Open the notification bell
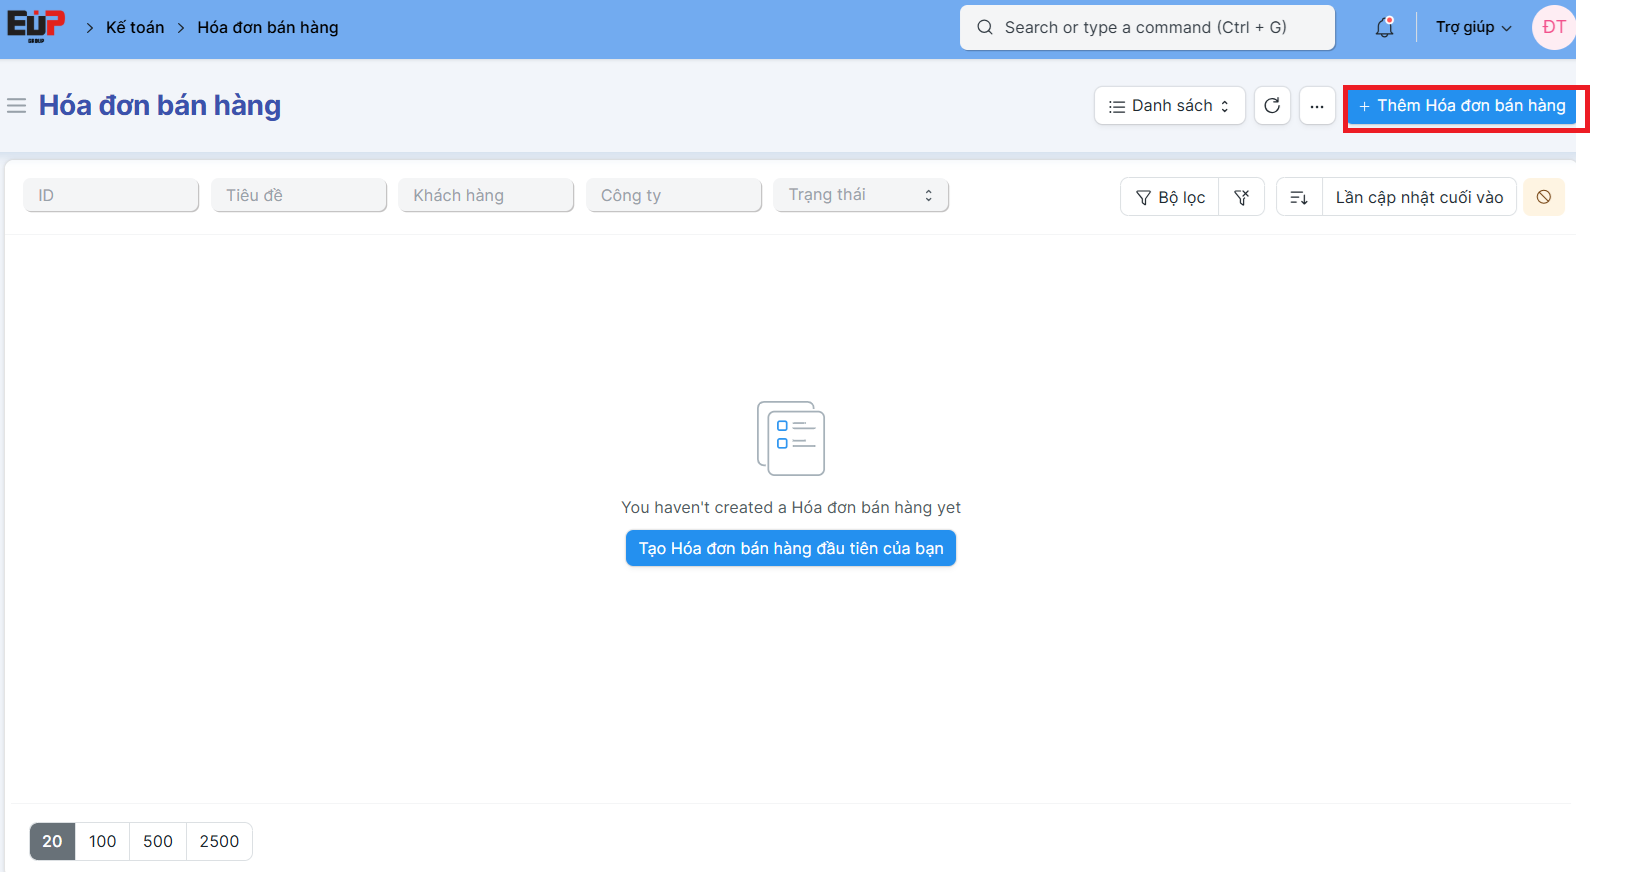The width and height of the screenshot is (1642, 872). click(1384, 28)
